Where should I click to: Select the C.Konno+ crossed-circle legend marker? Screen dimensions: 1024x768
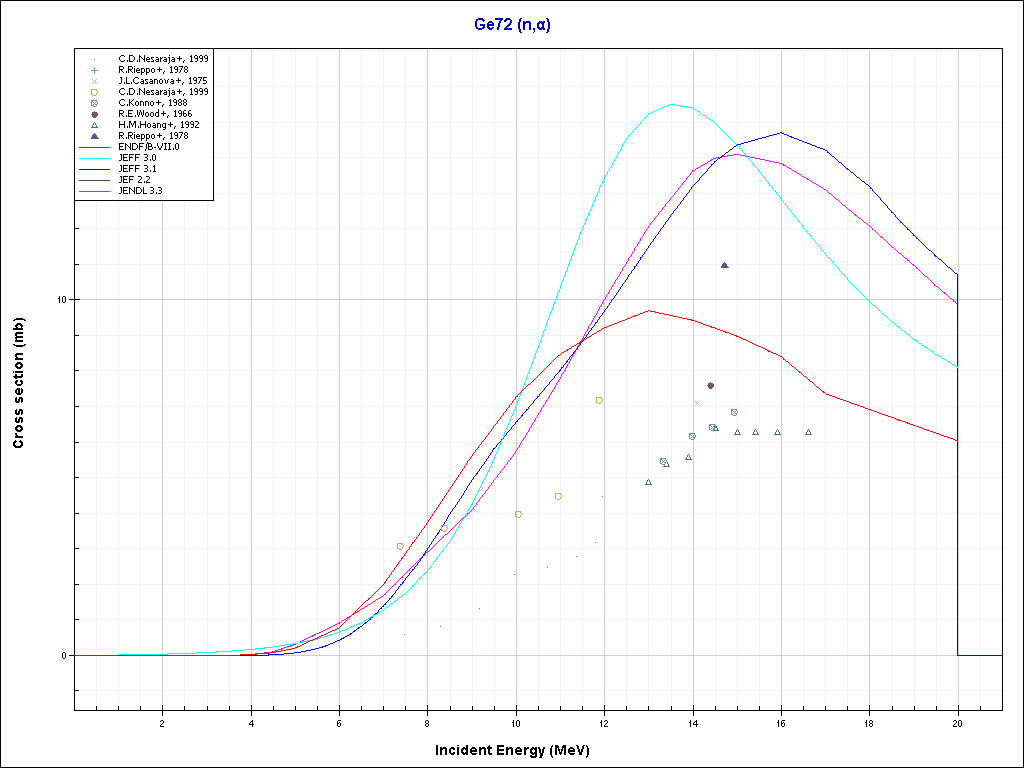pos(94,103)
